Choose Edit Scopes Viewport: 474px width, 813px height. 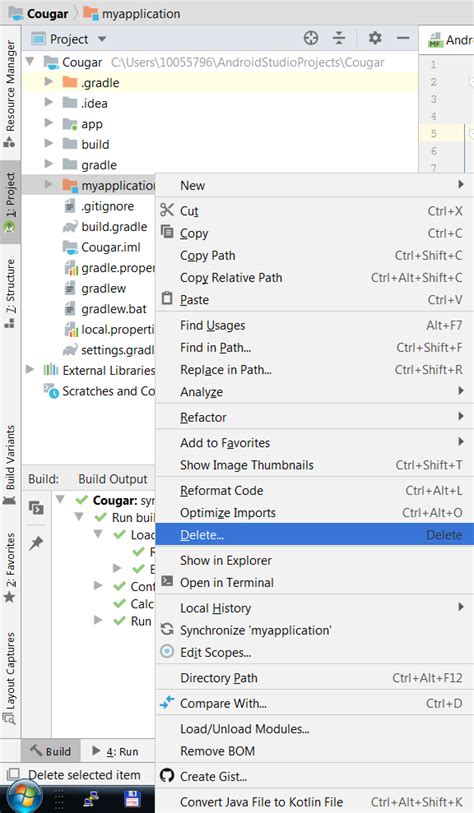[315, 652]
